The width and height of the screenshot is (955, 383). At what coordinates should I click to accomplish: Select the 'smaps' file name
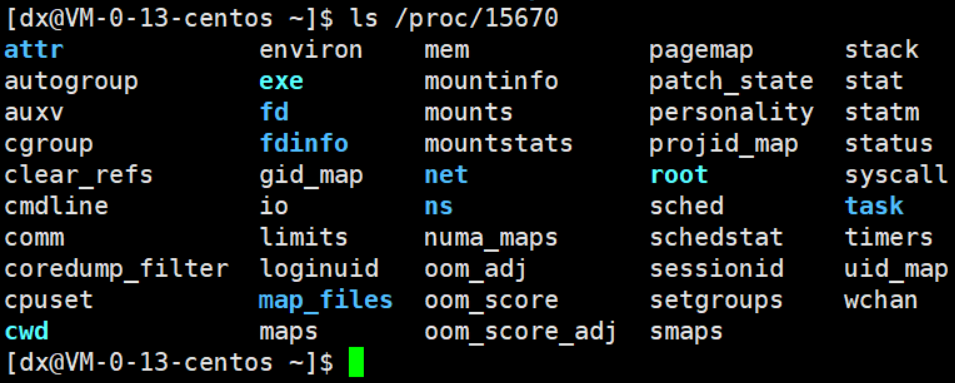point(686,333)
